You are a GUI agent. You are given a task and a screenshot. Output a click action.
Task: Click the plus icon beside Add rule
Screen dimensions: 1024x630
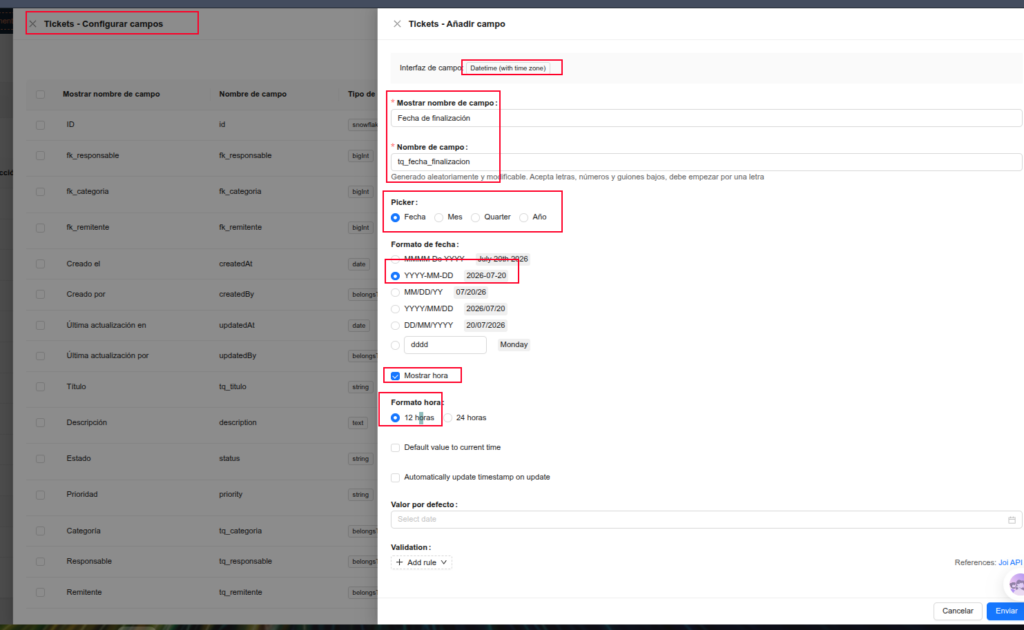point(400,562)
